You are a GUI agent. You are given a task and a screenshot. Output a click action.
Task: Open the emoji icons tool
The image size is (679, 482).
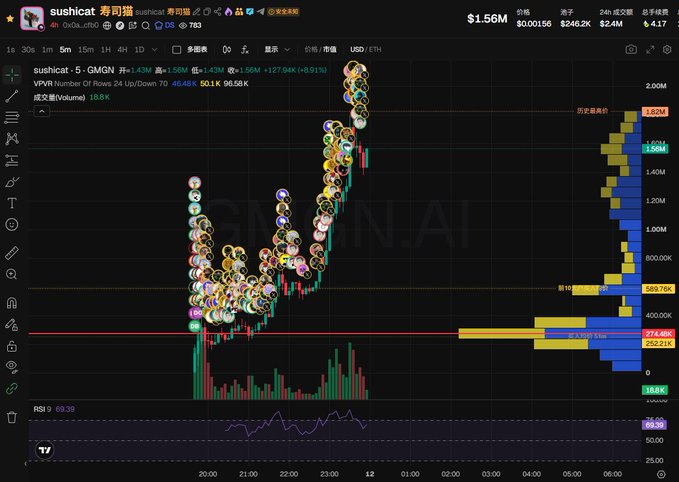point(12,224)
